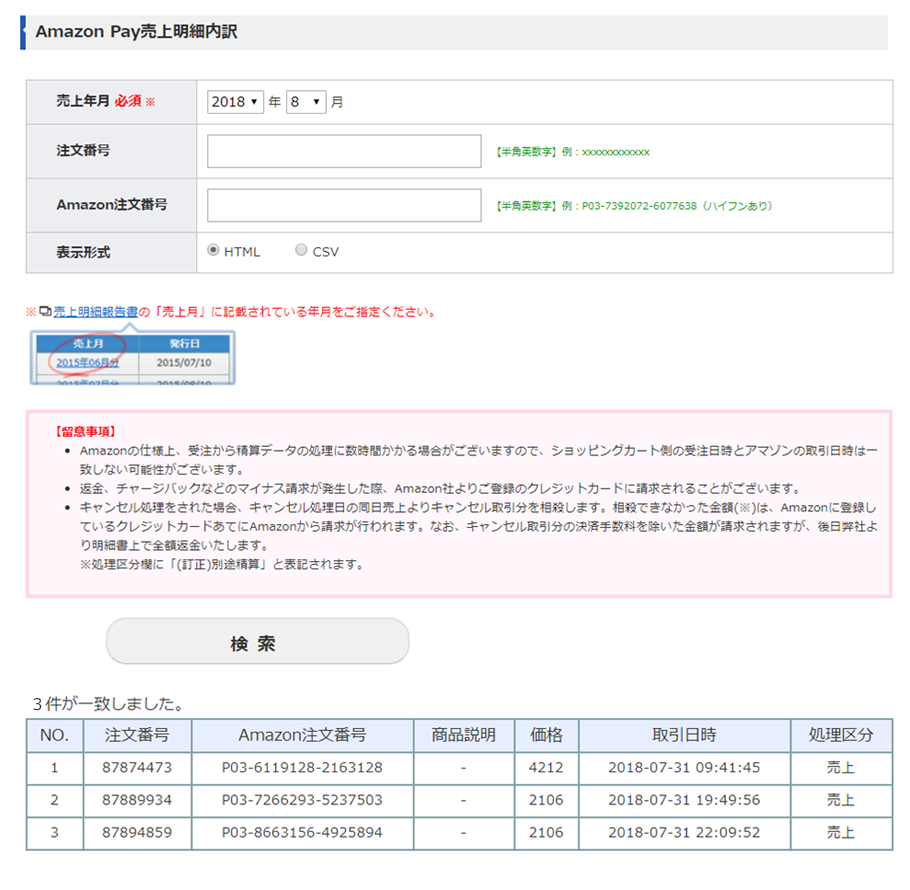Click the 注文番号 input field

click(344, 151)
